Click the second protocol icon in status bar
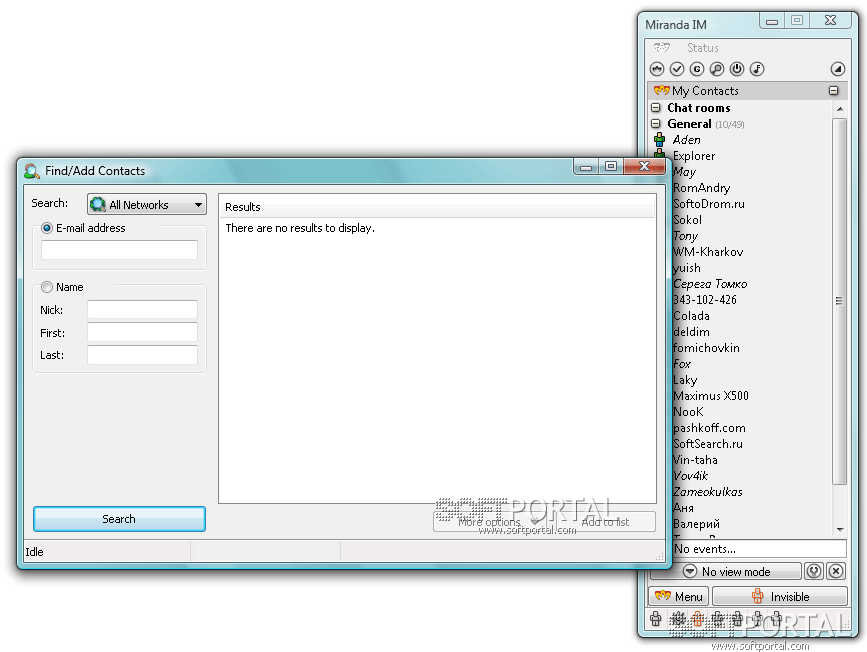 [x=677, y=619]
